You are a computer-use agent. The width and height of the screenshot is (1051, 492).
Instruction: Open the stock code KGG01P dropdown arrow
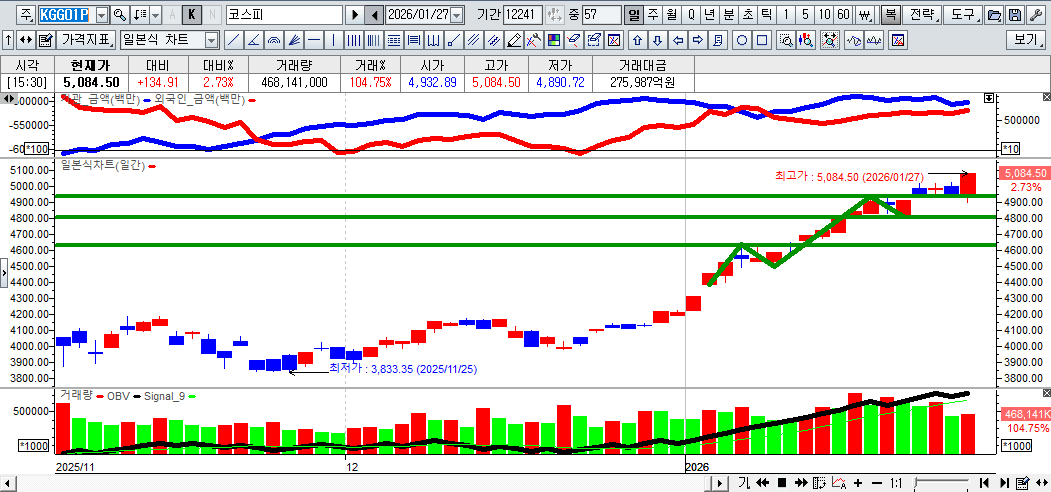click(101, 15)
